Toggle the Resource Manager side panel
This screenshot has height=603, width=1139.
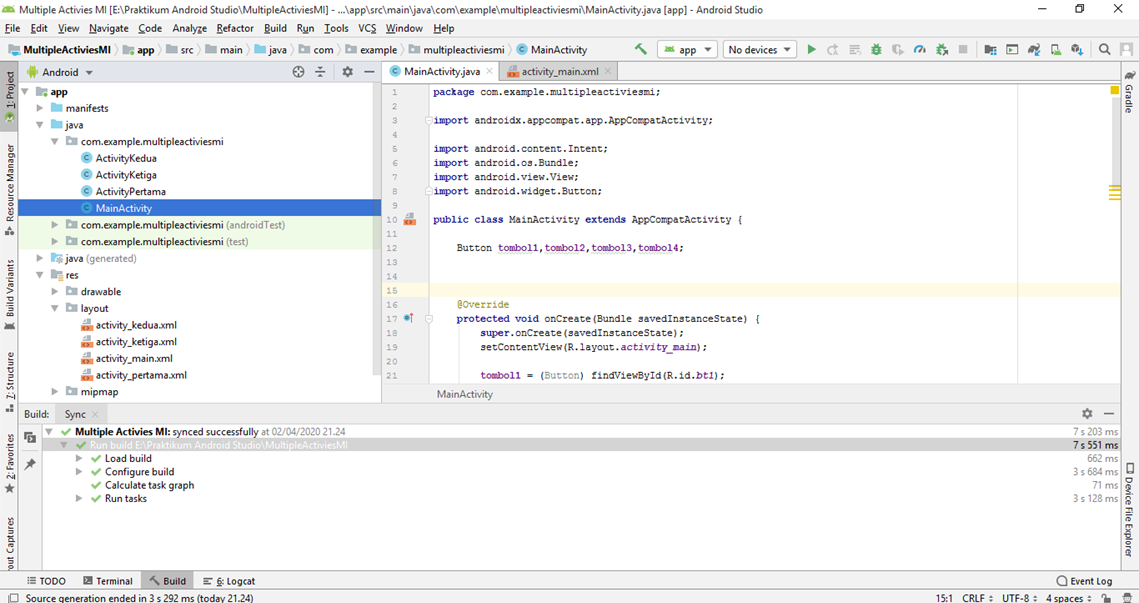point(9,189)
